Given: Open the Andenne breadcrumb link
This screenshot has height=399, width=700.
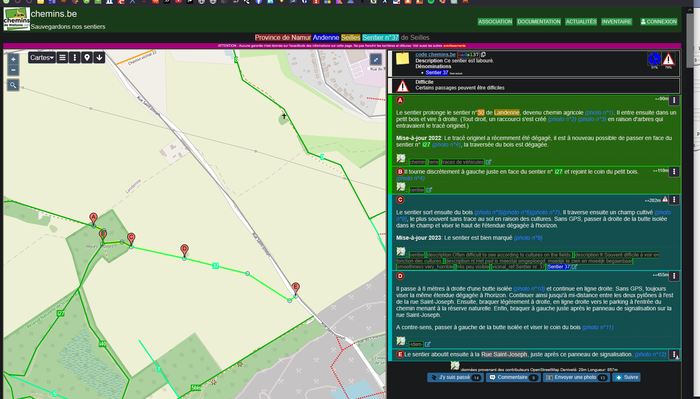Looking at the screenshot, I should (x=326, y=37).
